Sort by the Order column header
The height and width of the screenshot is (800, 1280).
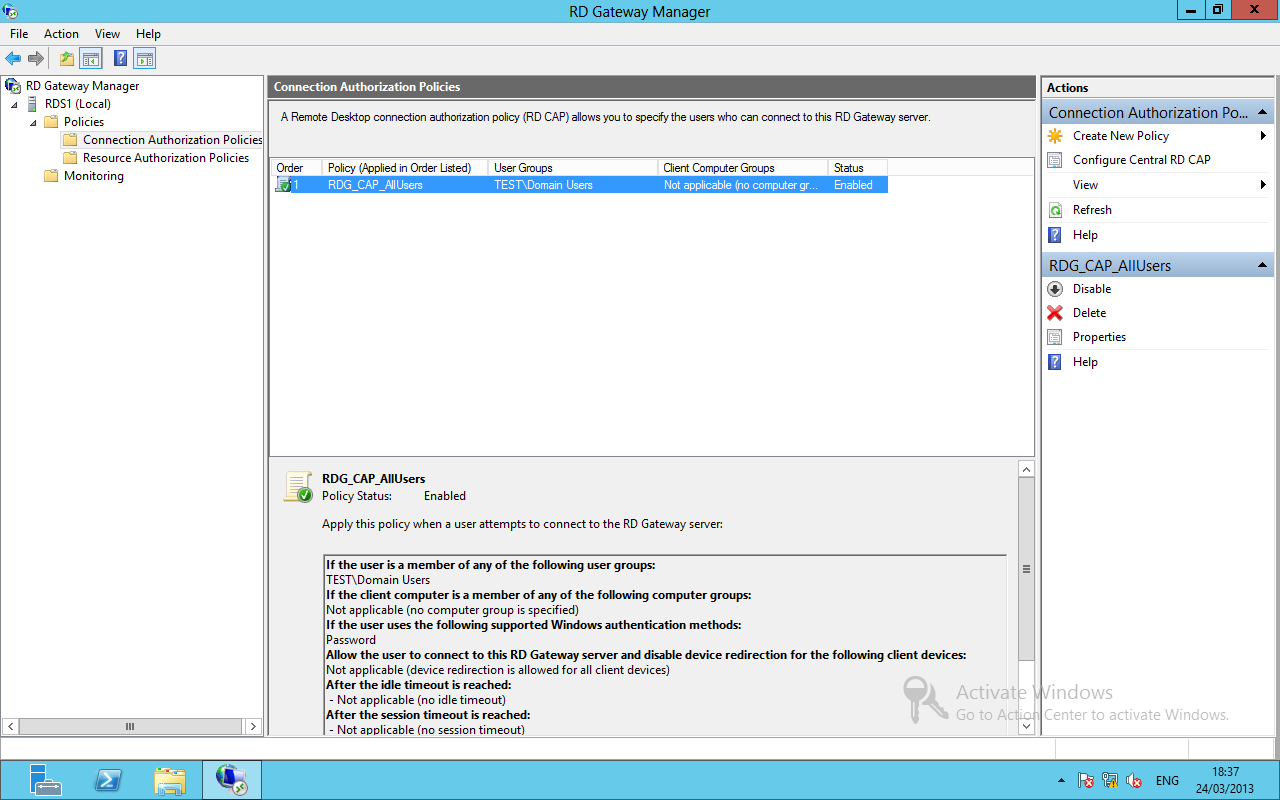(296, 168)
